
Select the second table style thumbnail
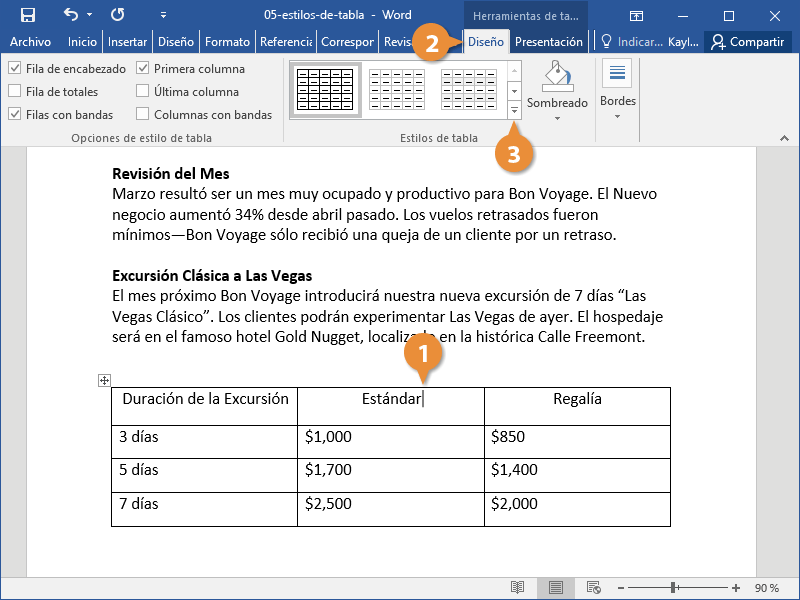(x=397, y=90)
